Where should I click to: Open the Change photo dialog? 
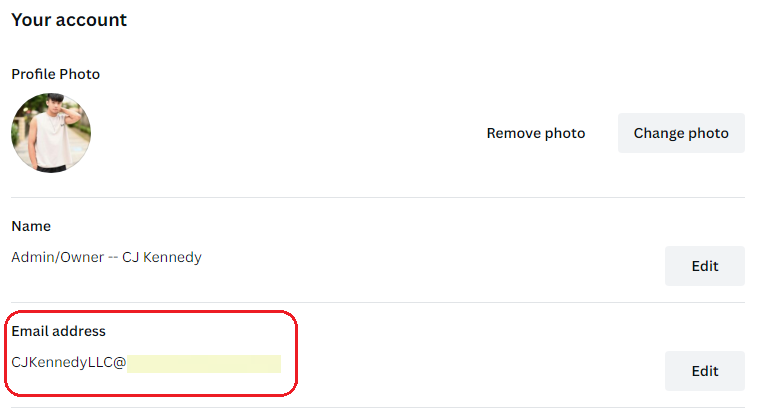681,133
